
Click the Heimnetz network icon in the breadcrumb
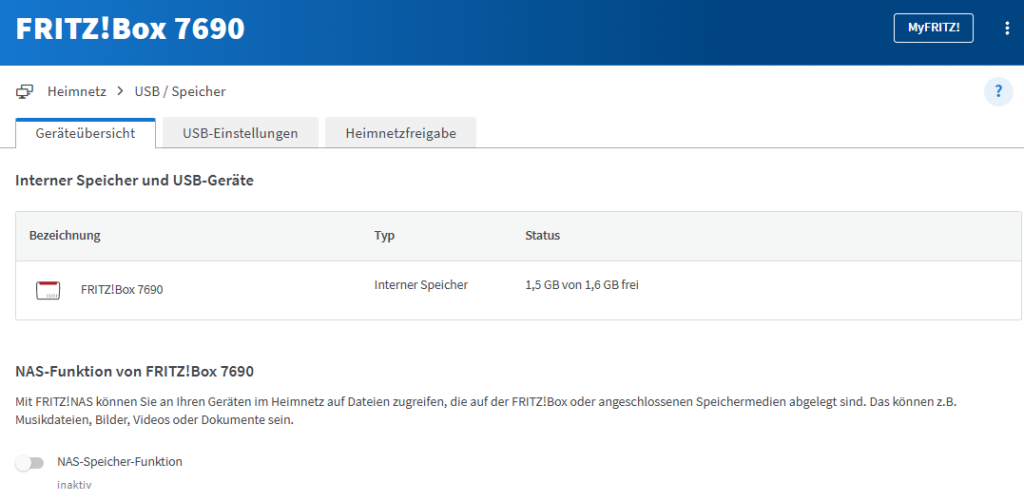25,92
